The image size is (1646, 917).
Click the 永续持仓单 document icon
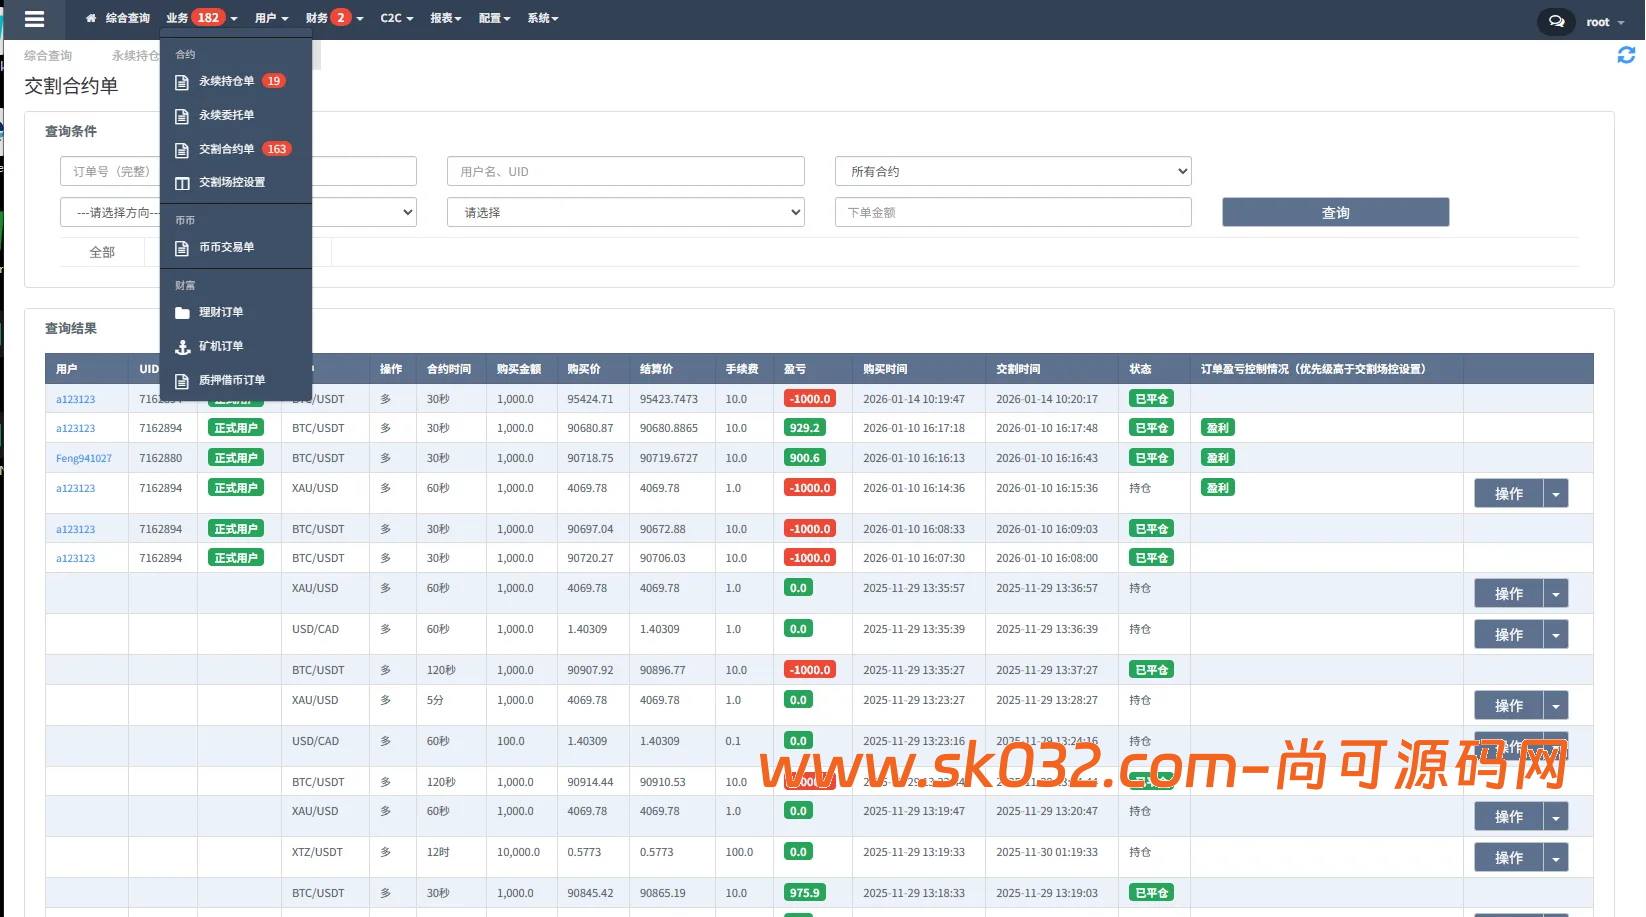click(x=182, y=82)
